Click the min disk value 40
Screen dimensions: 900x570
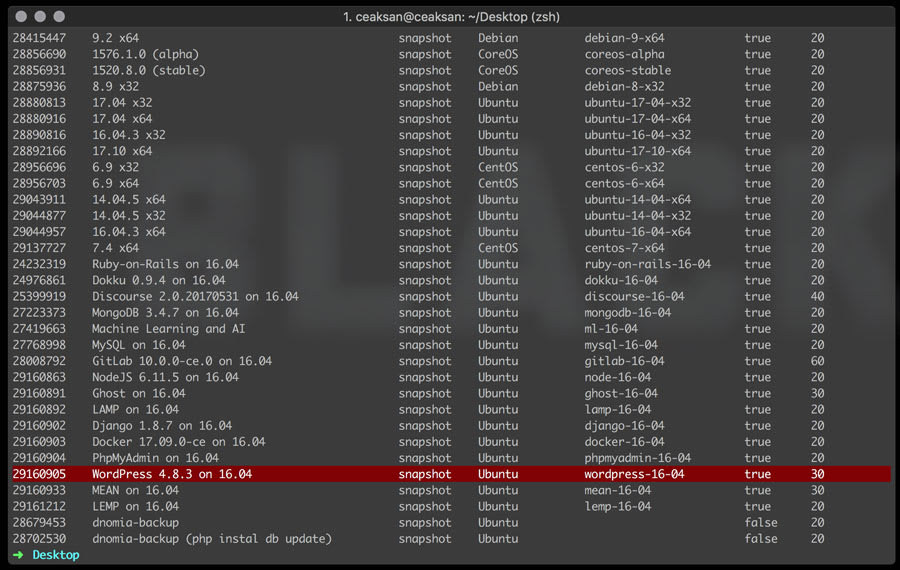pyautogui.click(x=817, y=296)
